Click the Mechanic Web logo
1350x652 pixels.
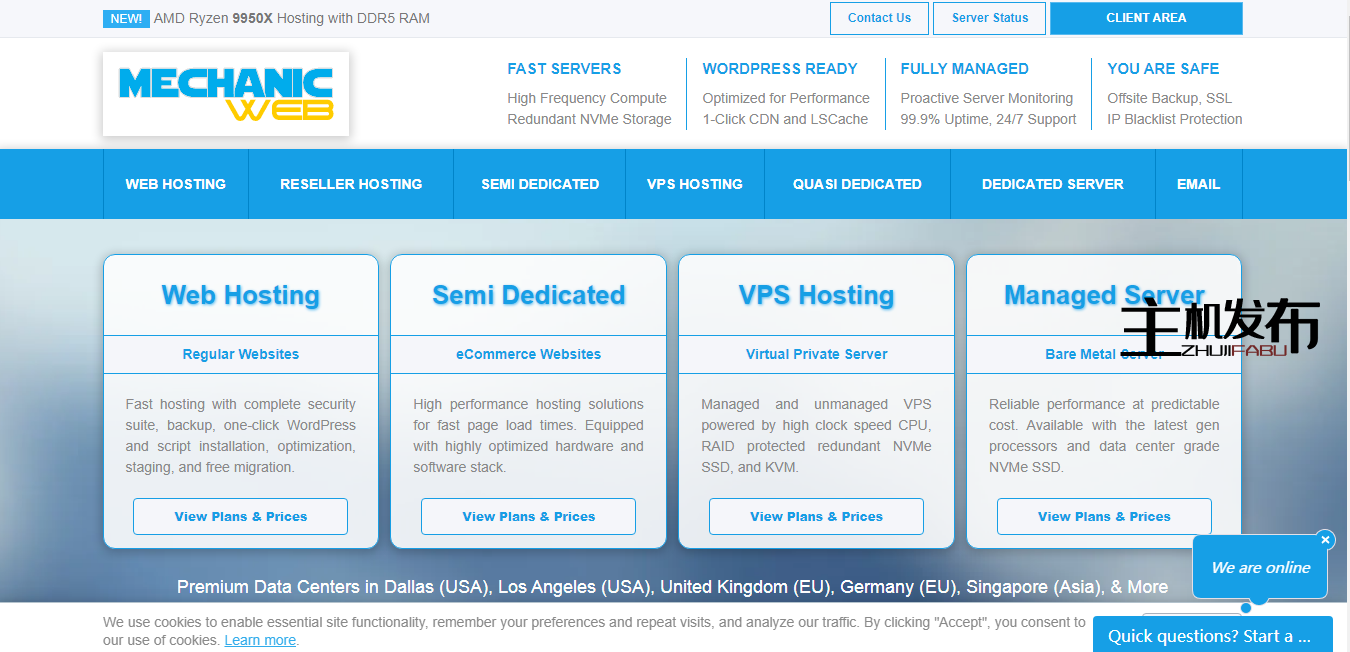225,94
